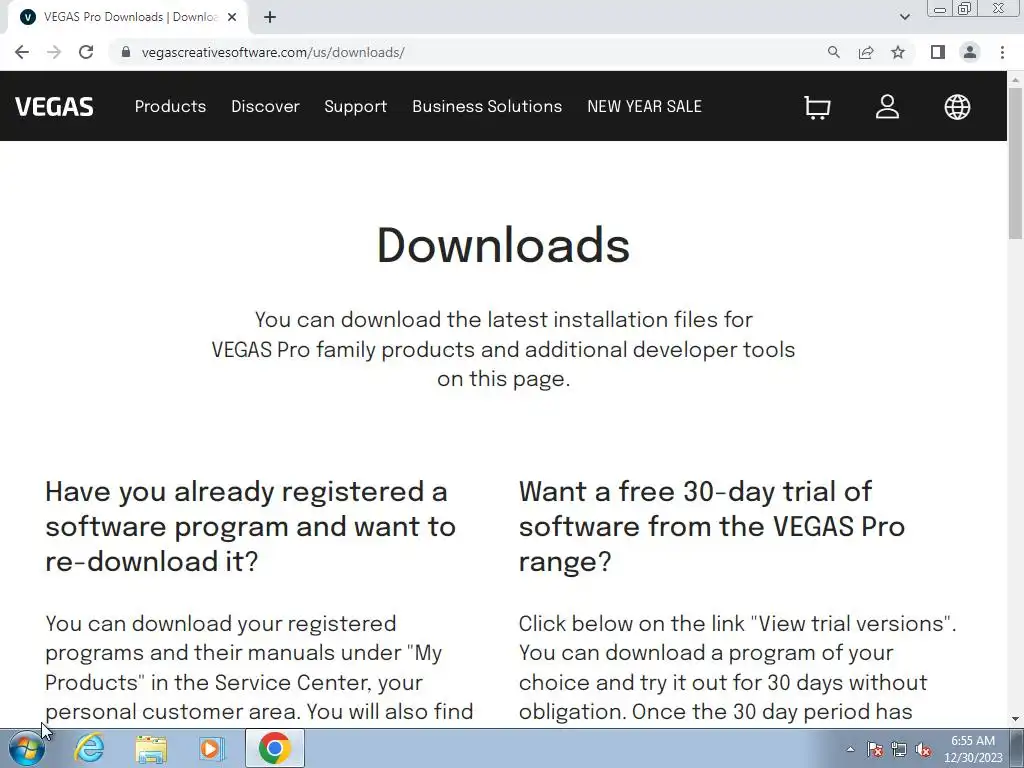Open the Windows Start menu
1024x768 pixels.
(x=27, y=748)
